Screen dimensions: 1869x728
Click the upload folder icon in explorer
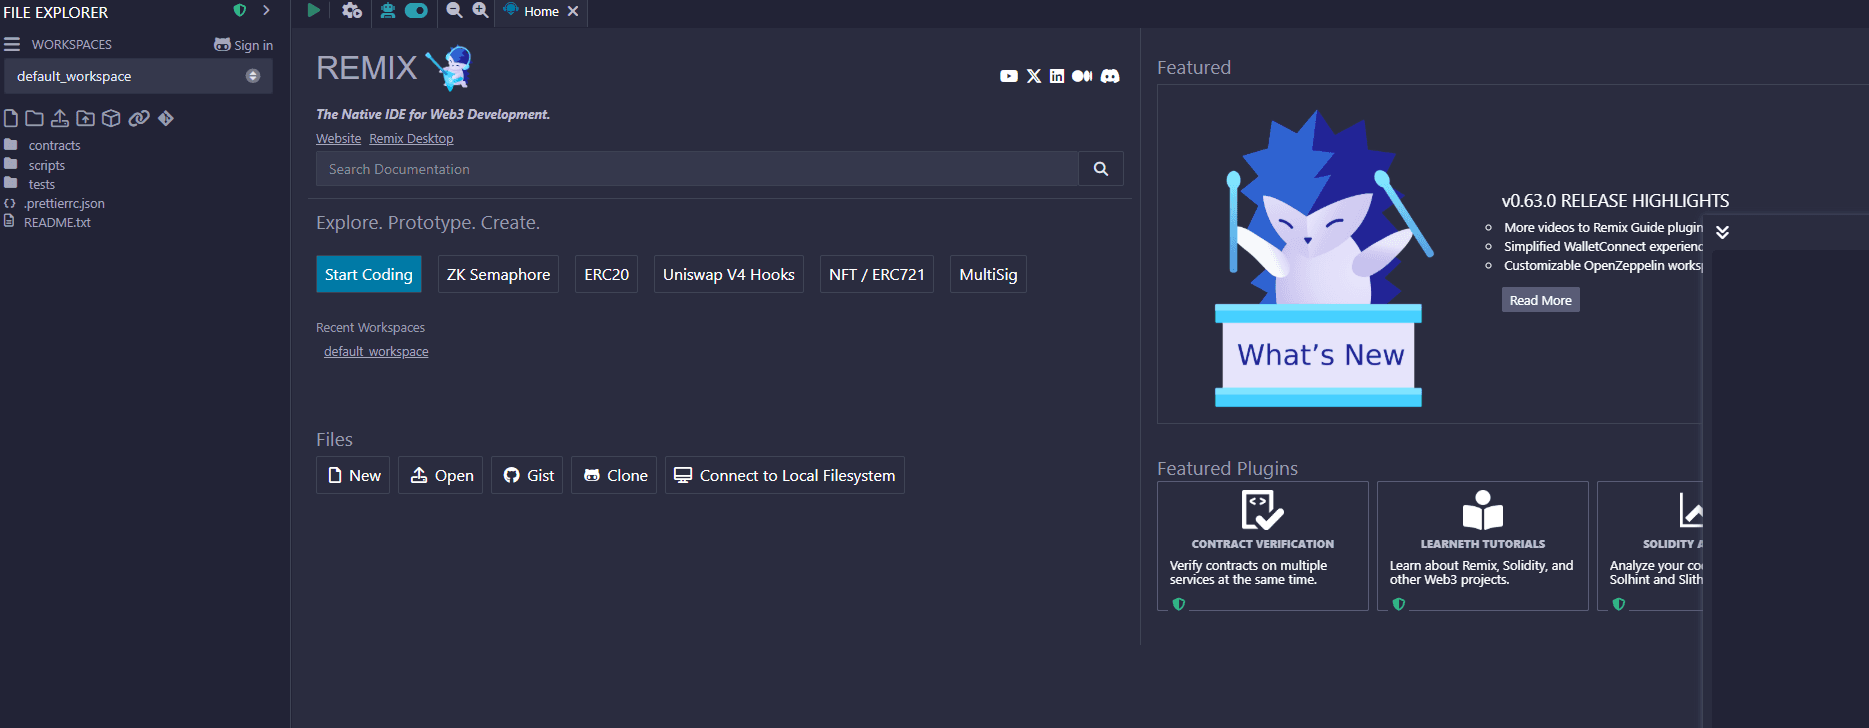pos(86,118)
